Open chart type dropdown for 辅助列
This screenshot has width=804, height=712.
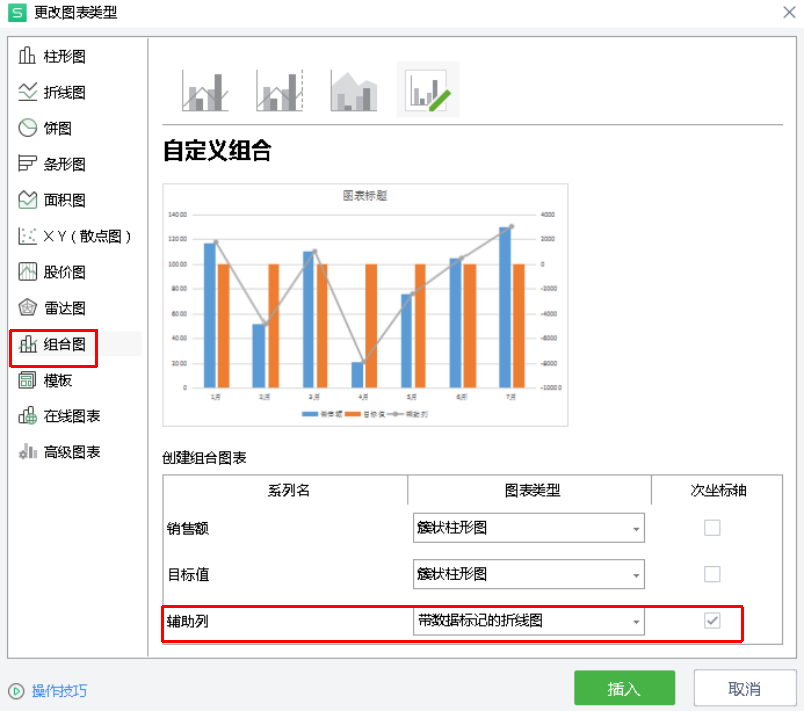pyautogui.click(x=529, y=621)
